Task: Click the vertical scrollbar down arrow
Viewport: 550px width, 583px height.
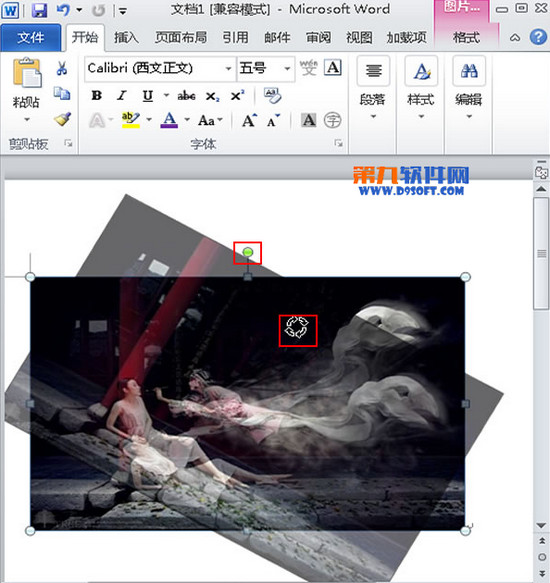Action: [541, 526]
